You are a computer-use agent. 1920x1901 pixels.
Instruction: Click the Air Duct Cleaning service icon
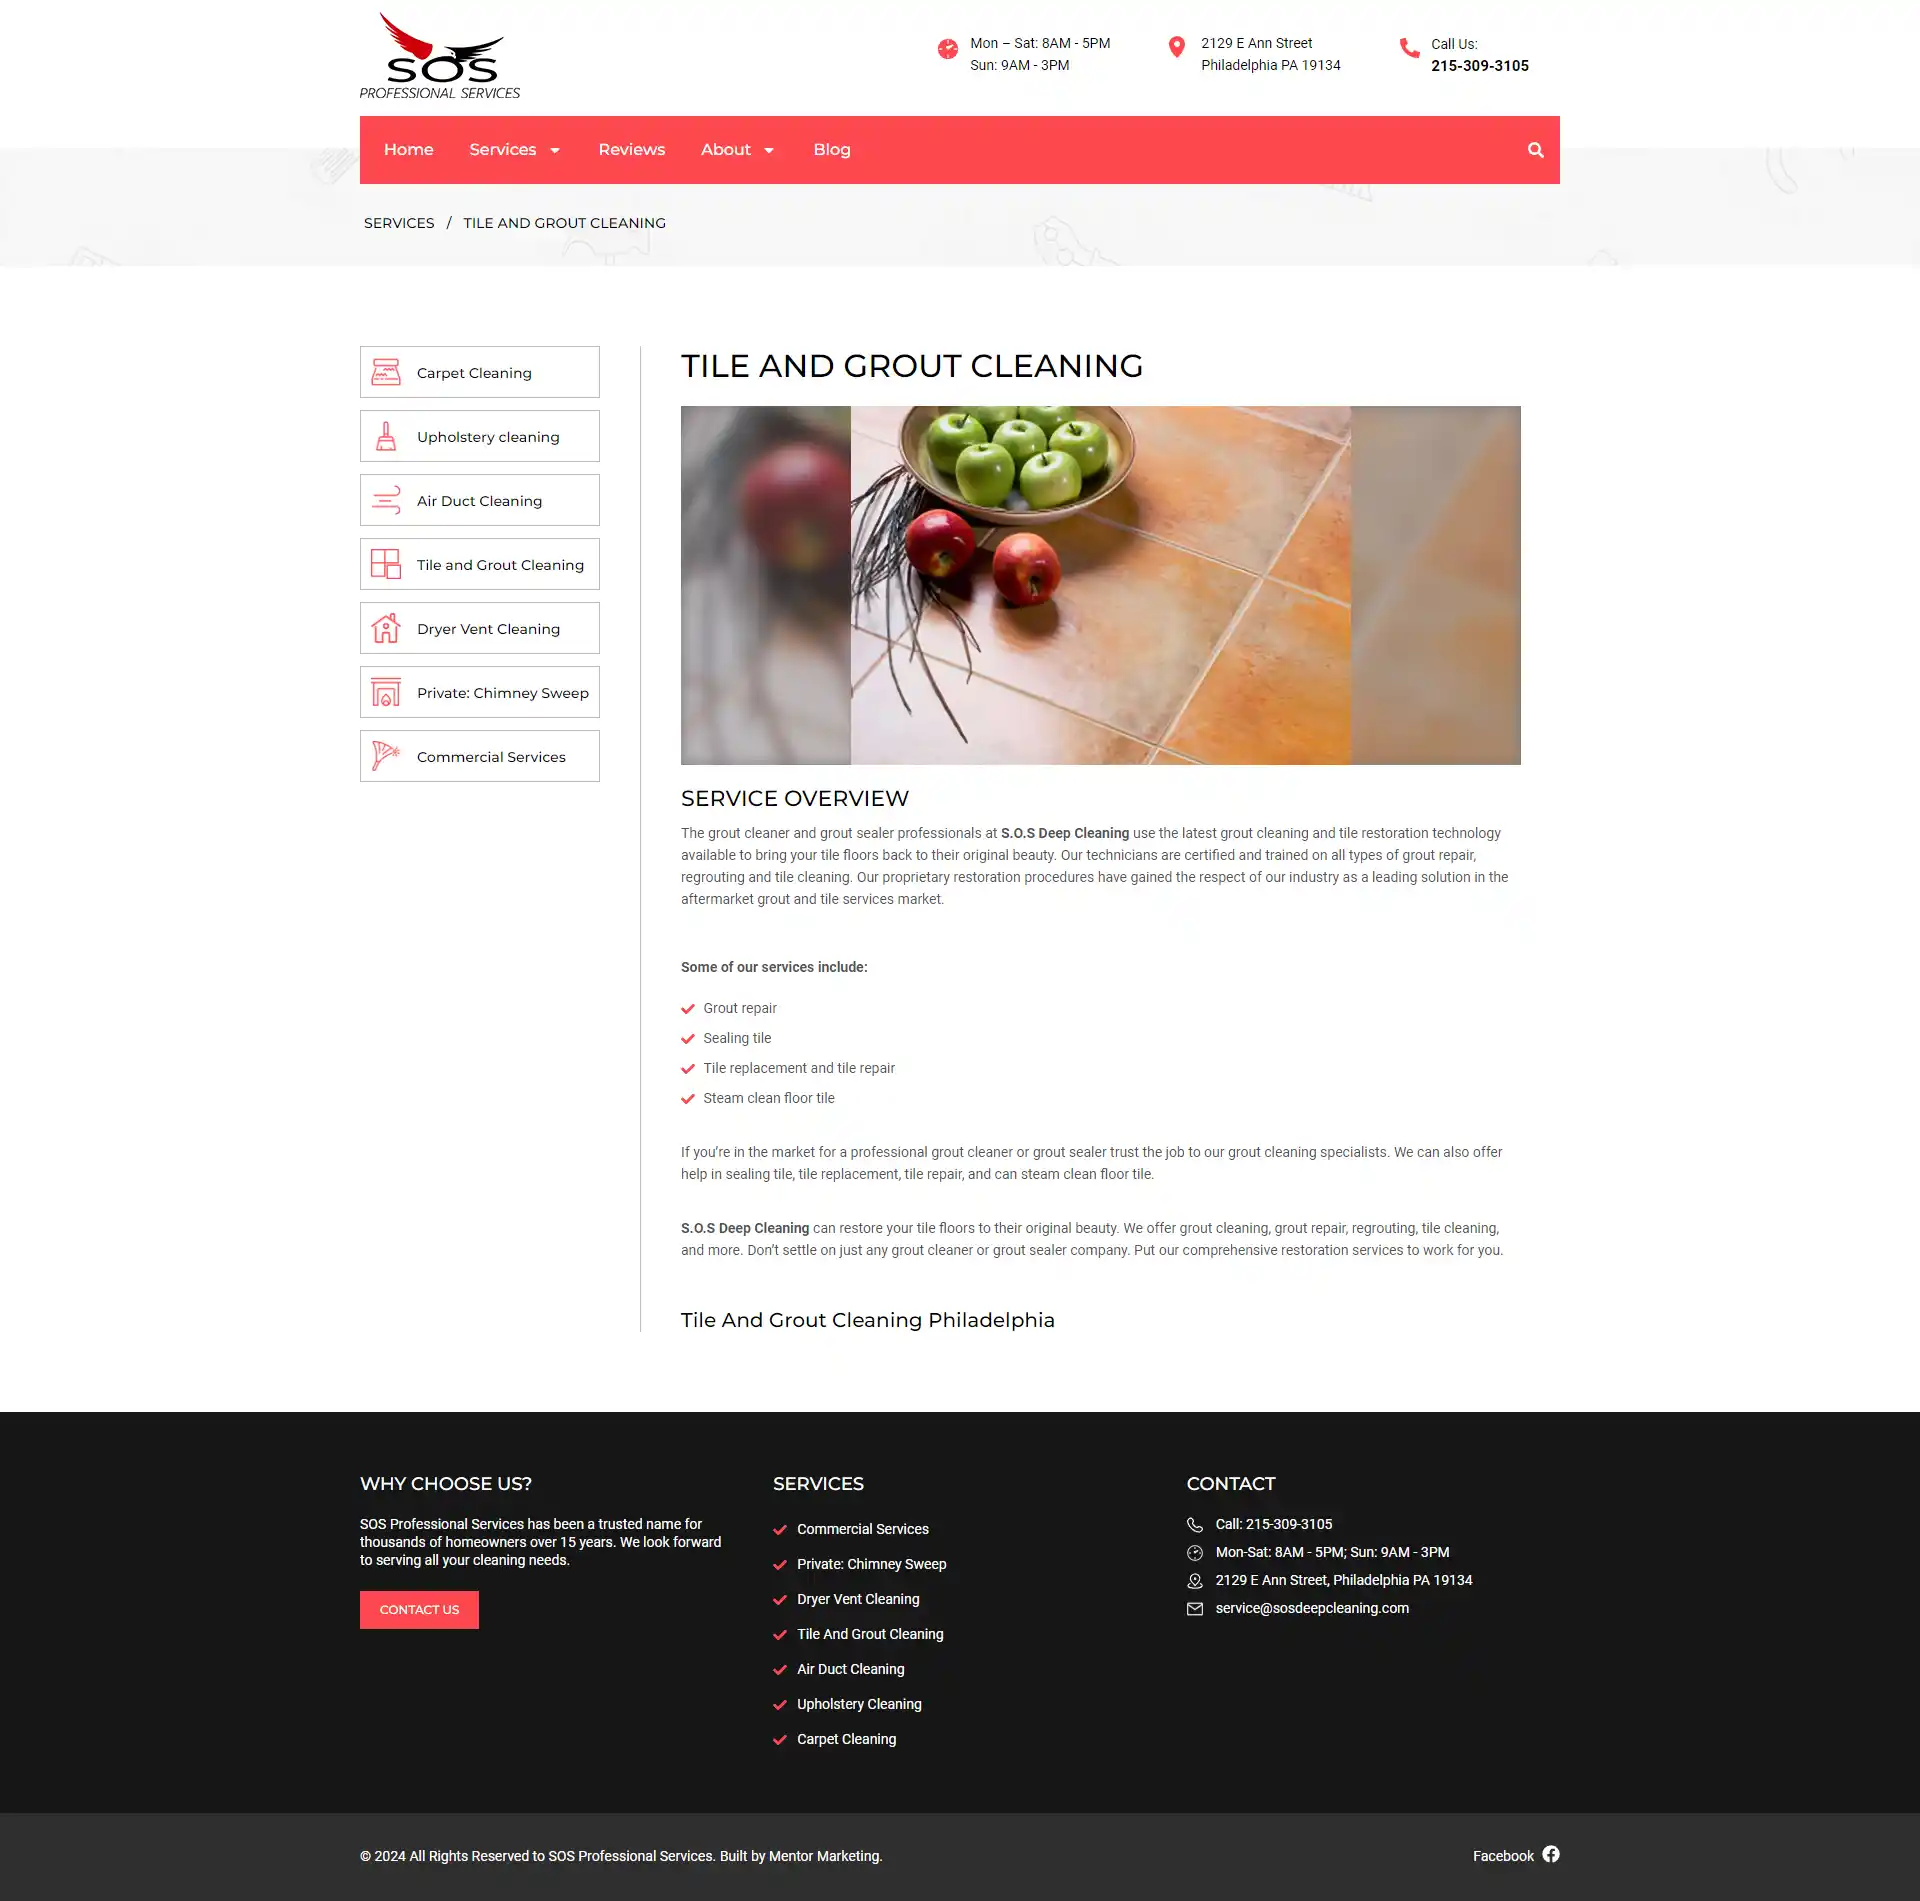(383, 501)
